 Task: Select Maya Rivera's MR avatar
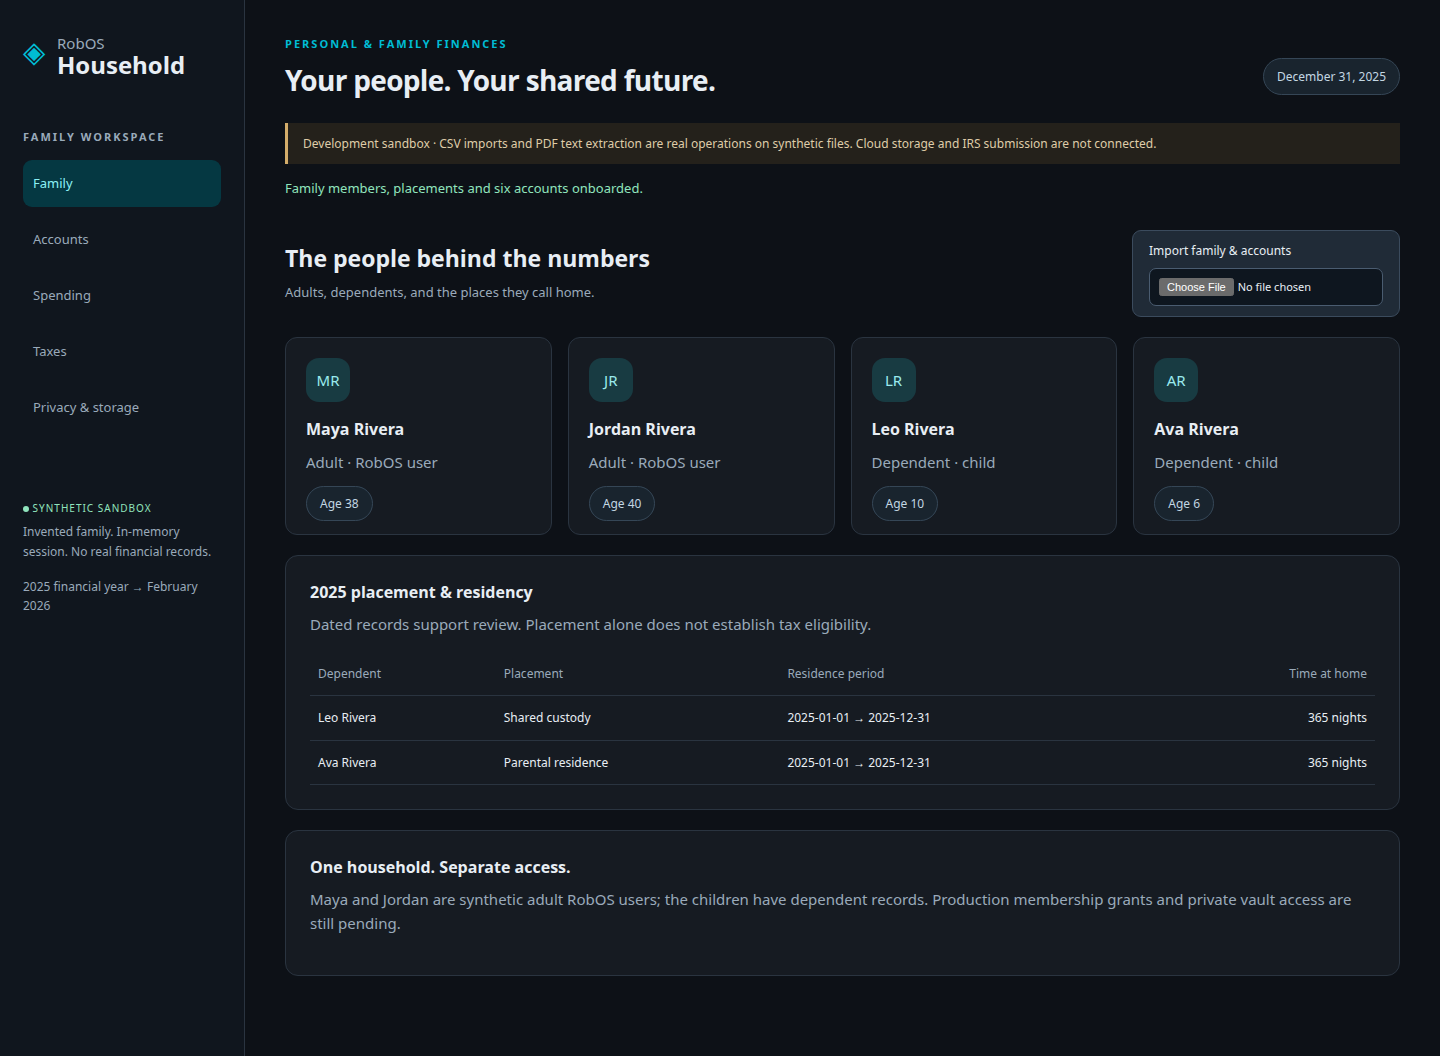(x=328, y=380)
